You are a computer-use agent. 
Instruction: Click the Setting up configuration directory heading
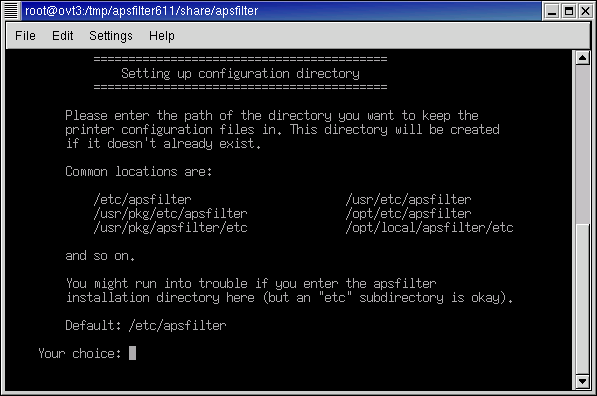[x=240, y=73]
